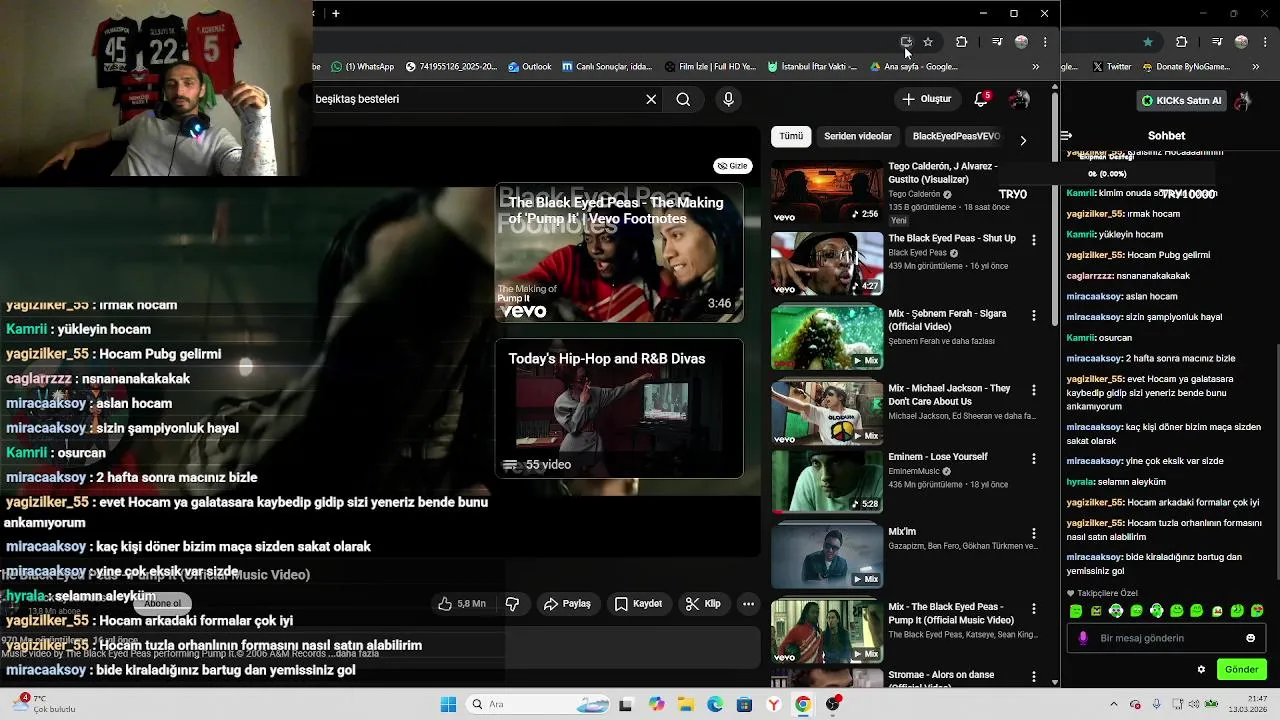Click the Oluştur create button
Screen dimensions: 1280x720
pos(927,99)
